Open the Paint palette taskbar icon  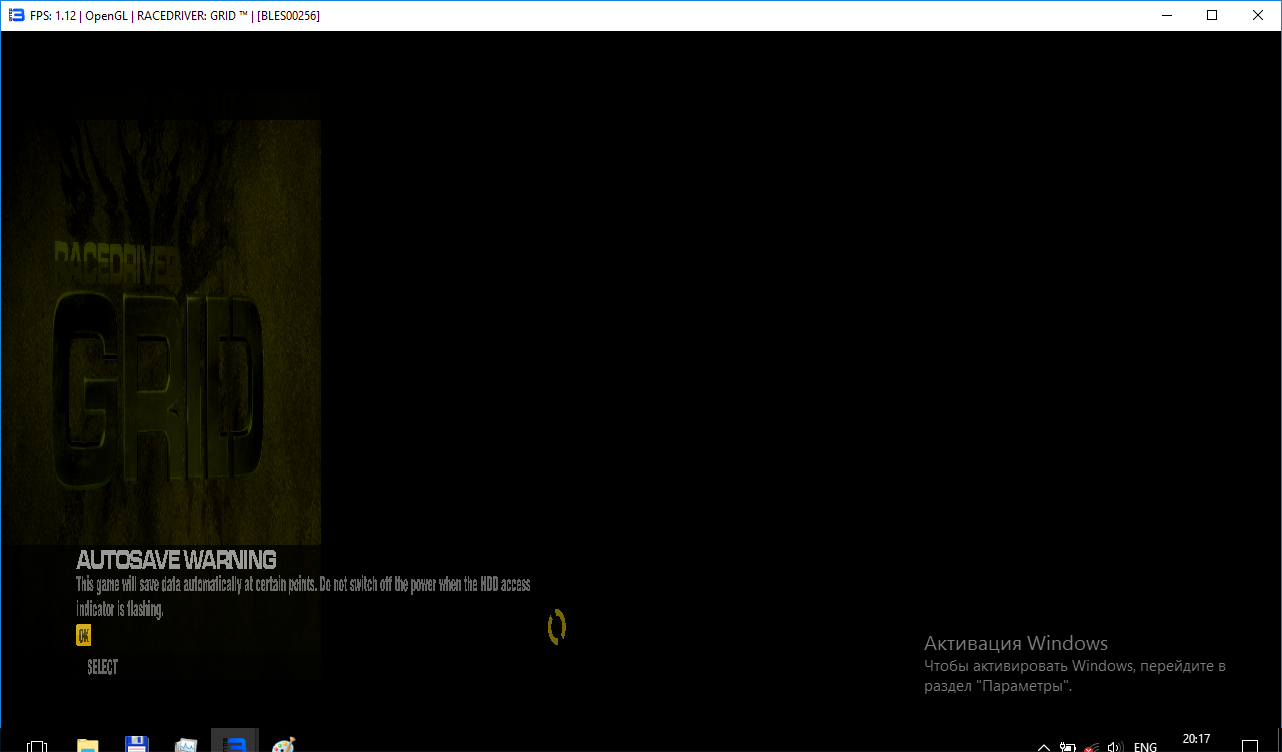click(284, 745)
